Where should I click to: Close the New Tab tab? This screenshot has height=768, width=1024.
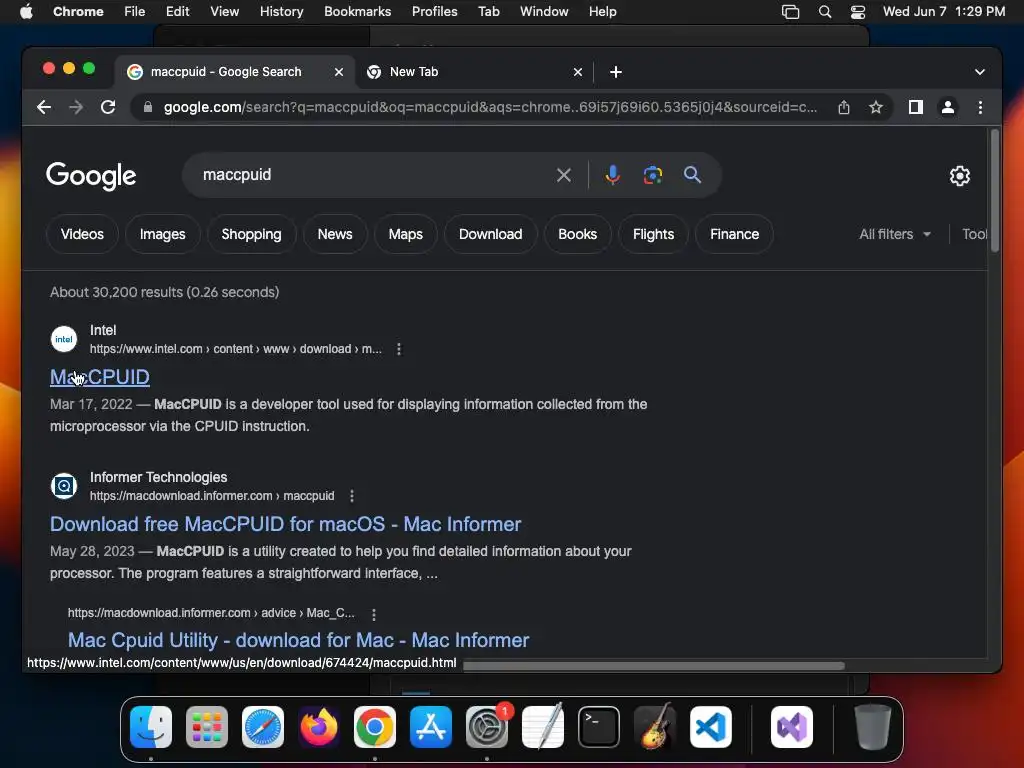point(577,72)
